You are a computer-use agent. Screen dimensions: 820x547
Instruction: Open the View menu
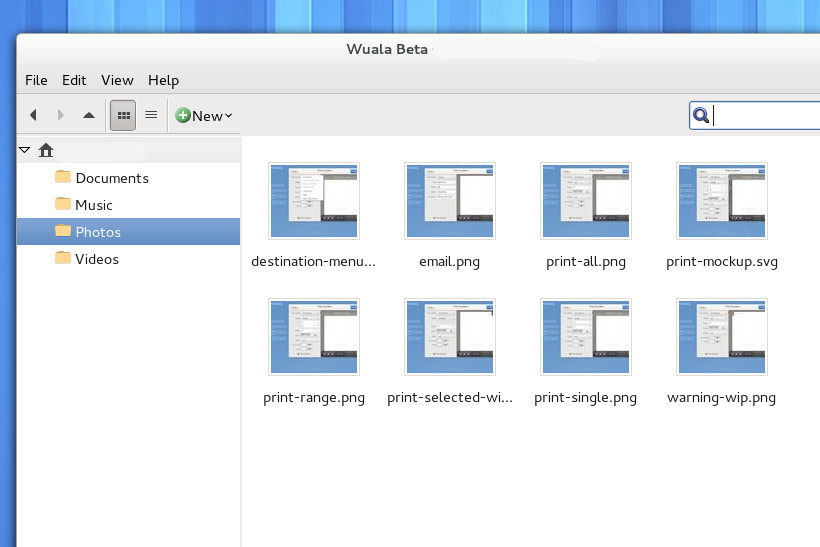pyautogui.click(x=117, y=81)
